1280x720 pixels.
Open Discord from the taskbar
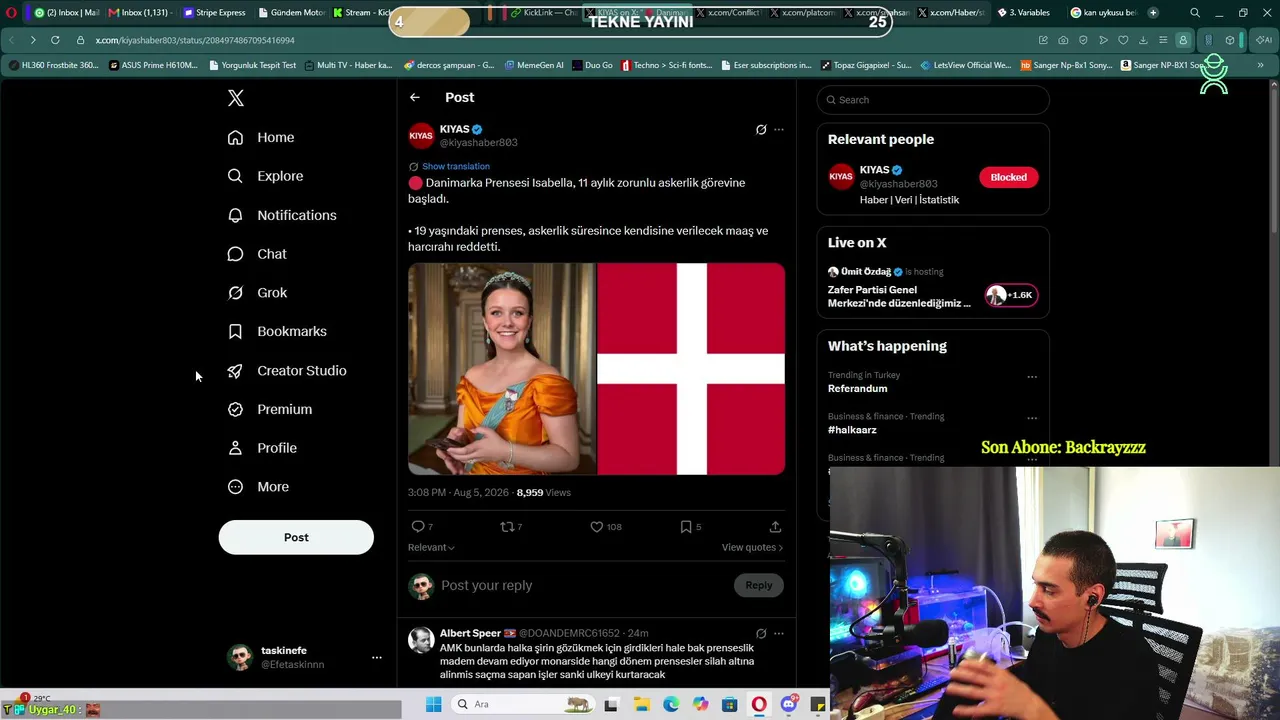pos(789,704)
